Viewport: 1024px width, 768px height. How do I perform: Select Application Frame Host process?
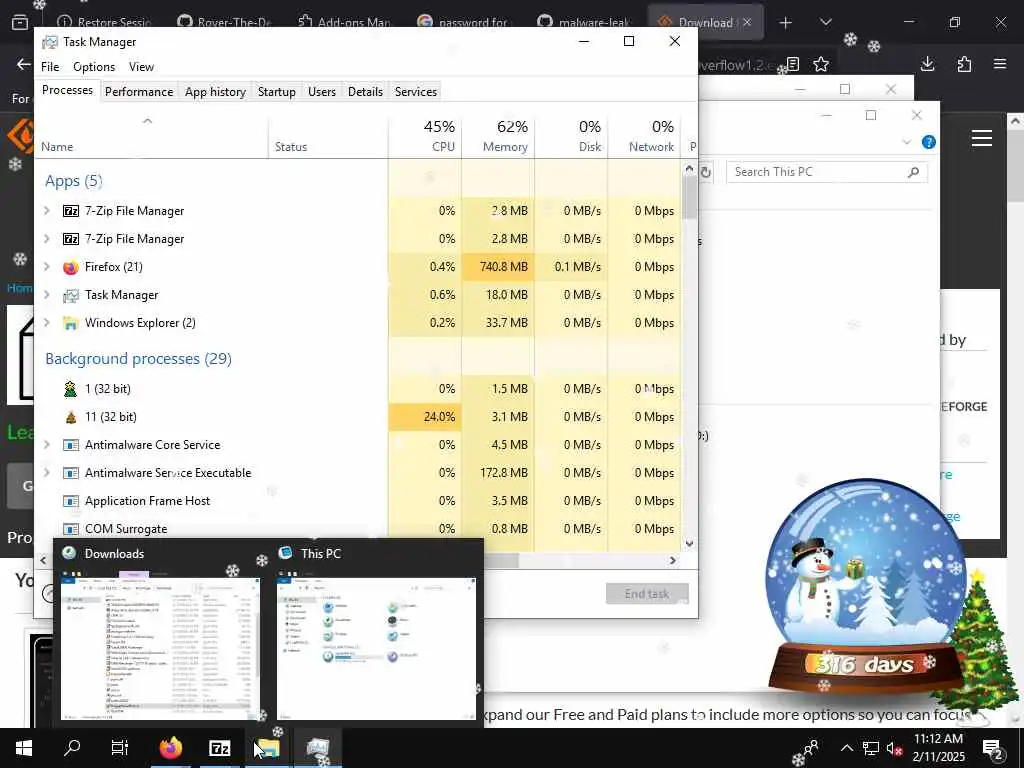click(x=358, y=501)
